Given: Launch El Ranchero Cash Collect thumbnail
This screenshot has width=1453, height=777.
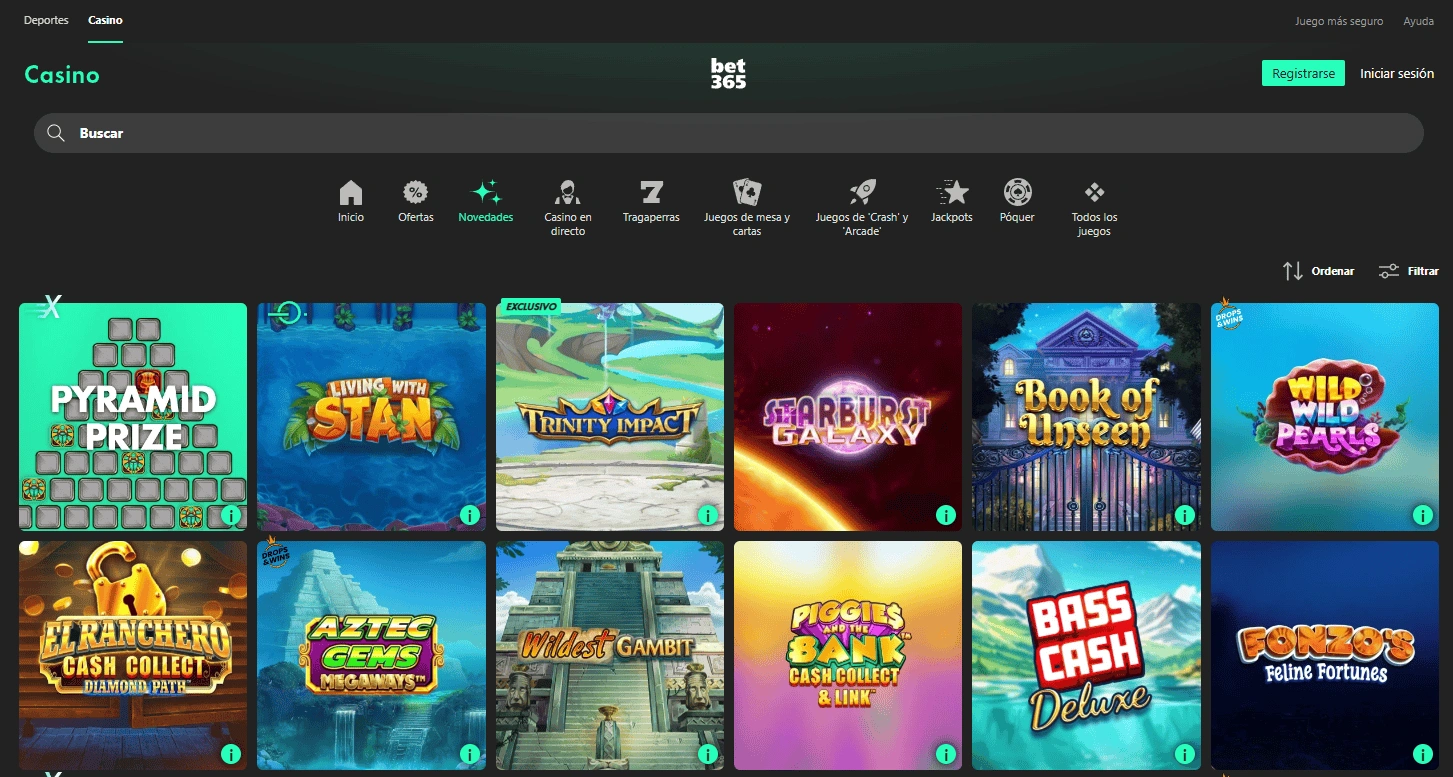Looking at the screenshot, I should [x=133, y=656].
